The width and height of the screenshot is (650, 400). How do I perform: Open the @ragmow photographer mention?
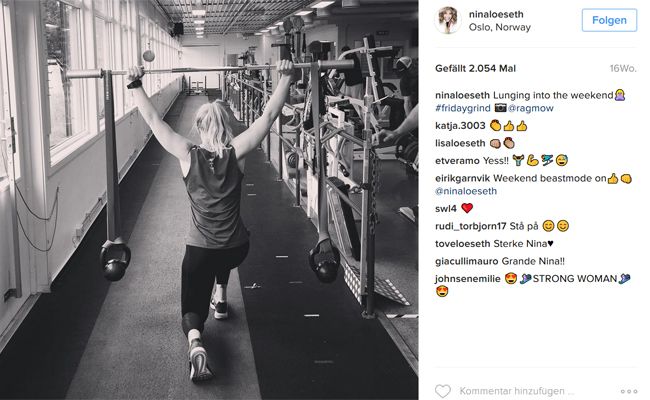pyautogui.click(x=531, y=108)
